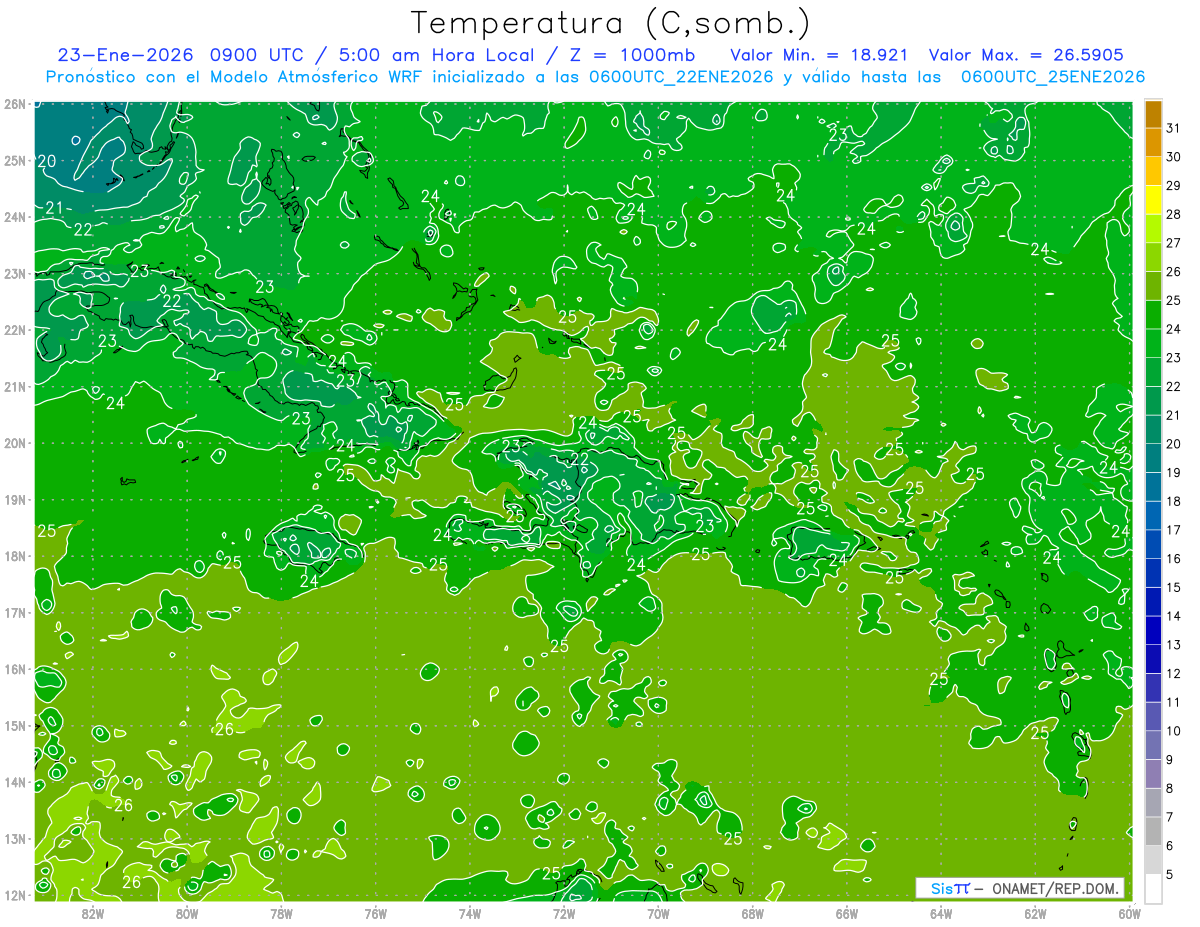Click the longitude label 64W

click(x=941, y=913)
